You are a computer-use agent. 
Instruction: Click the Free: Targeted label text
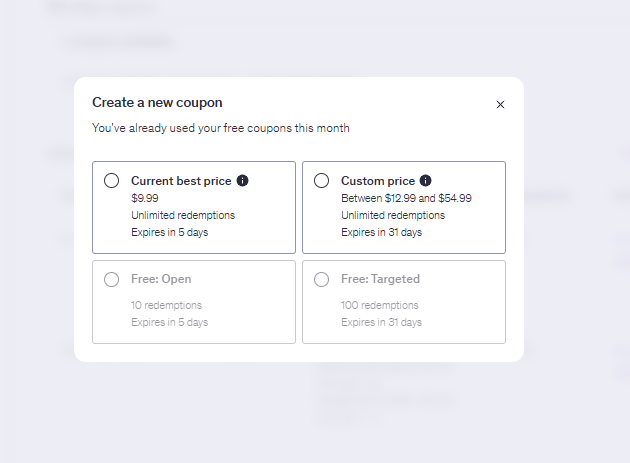click(x=380, y=279)
